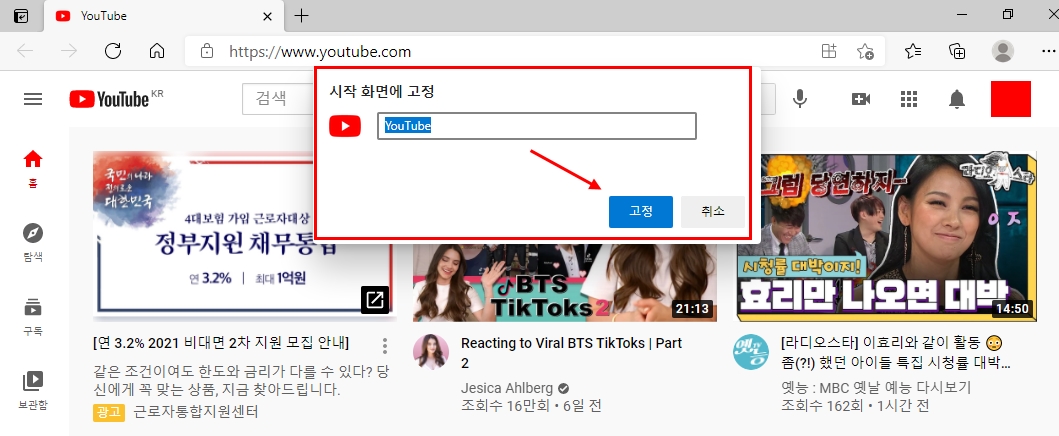Image resolution: width=1059 pixels, height=436 pixels.
Task: Reload the YouTube page
Action: (x=113, y=51)
